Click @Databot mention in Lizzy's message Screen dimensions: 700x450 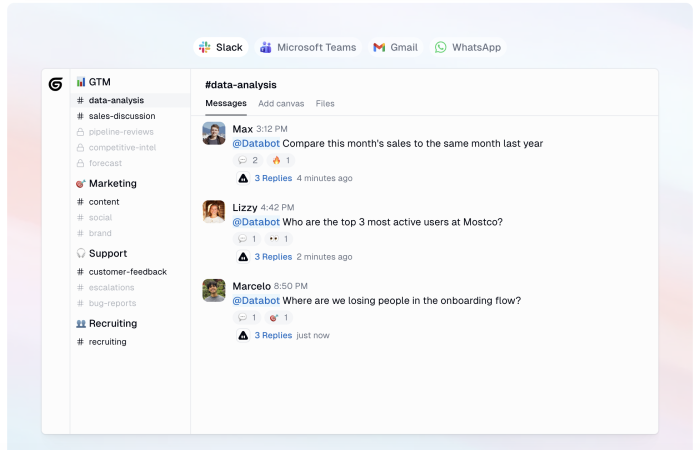pyautogui.click(x=256, y=222)
